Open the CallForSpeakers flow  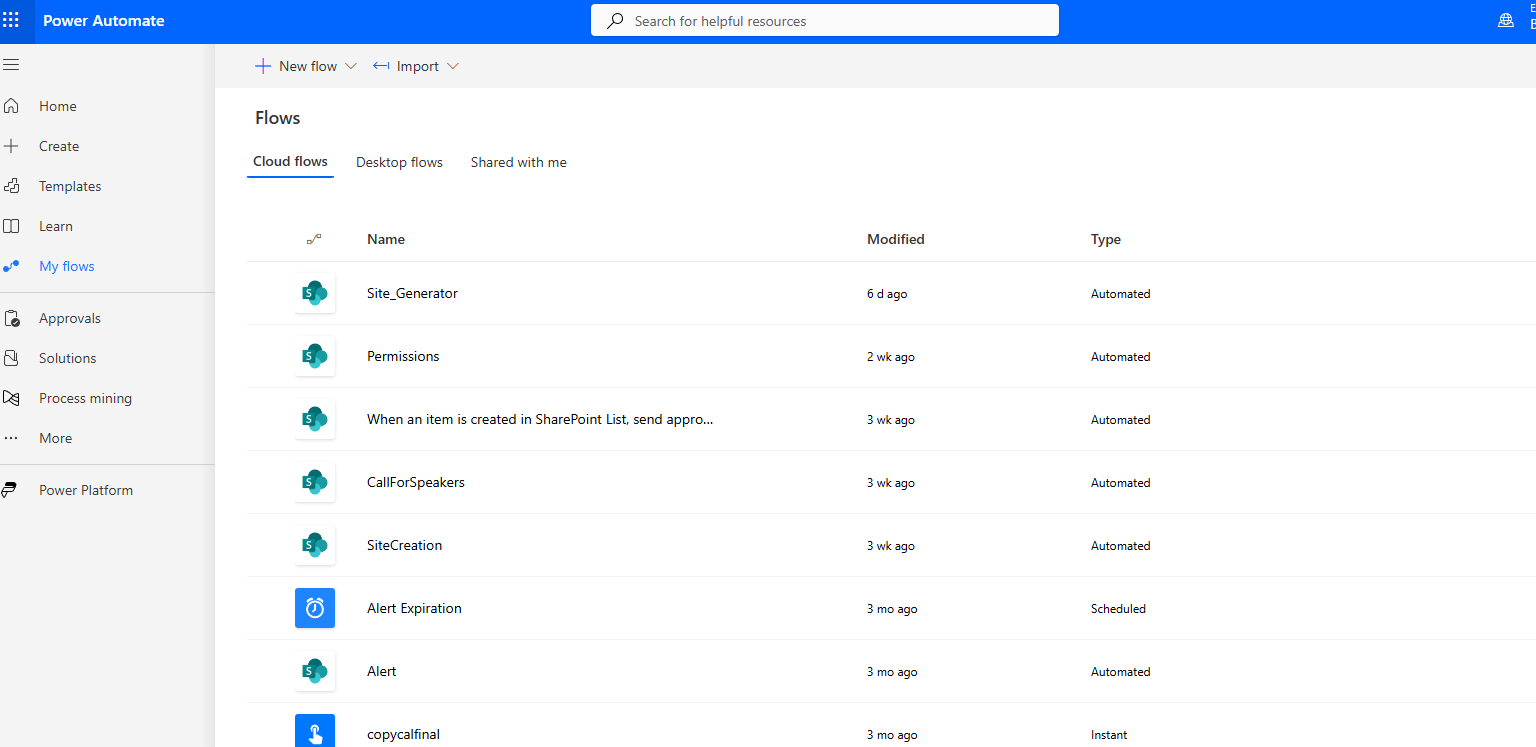(416, 482)
